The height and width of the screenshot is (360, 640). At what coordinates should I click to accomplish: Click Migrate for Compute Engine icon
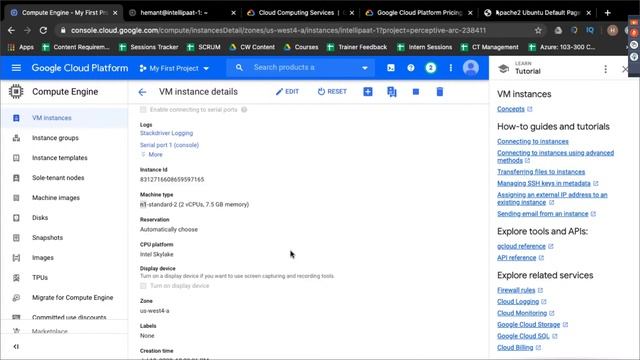tap(16, 298)
